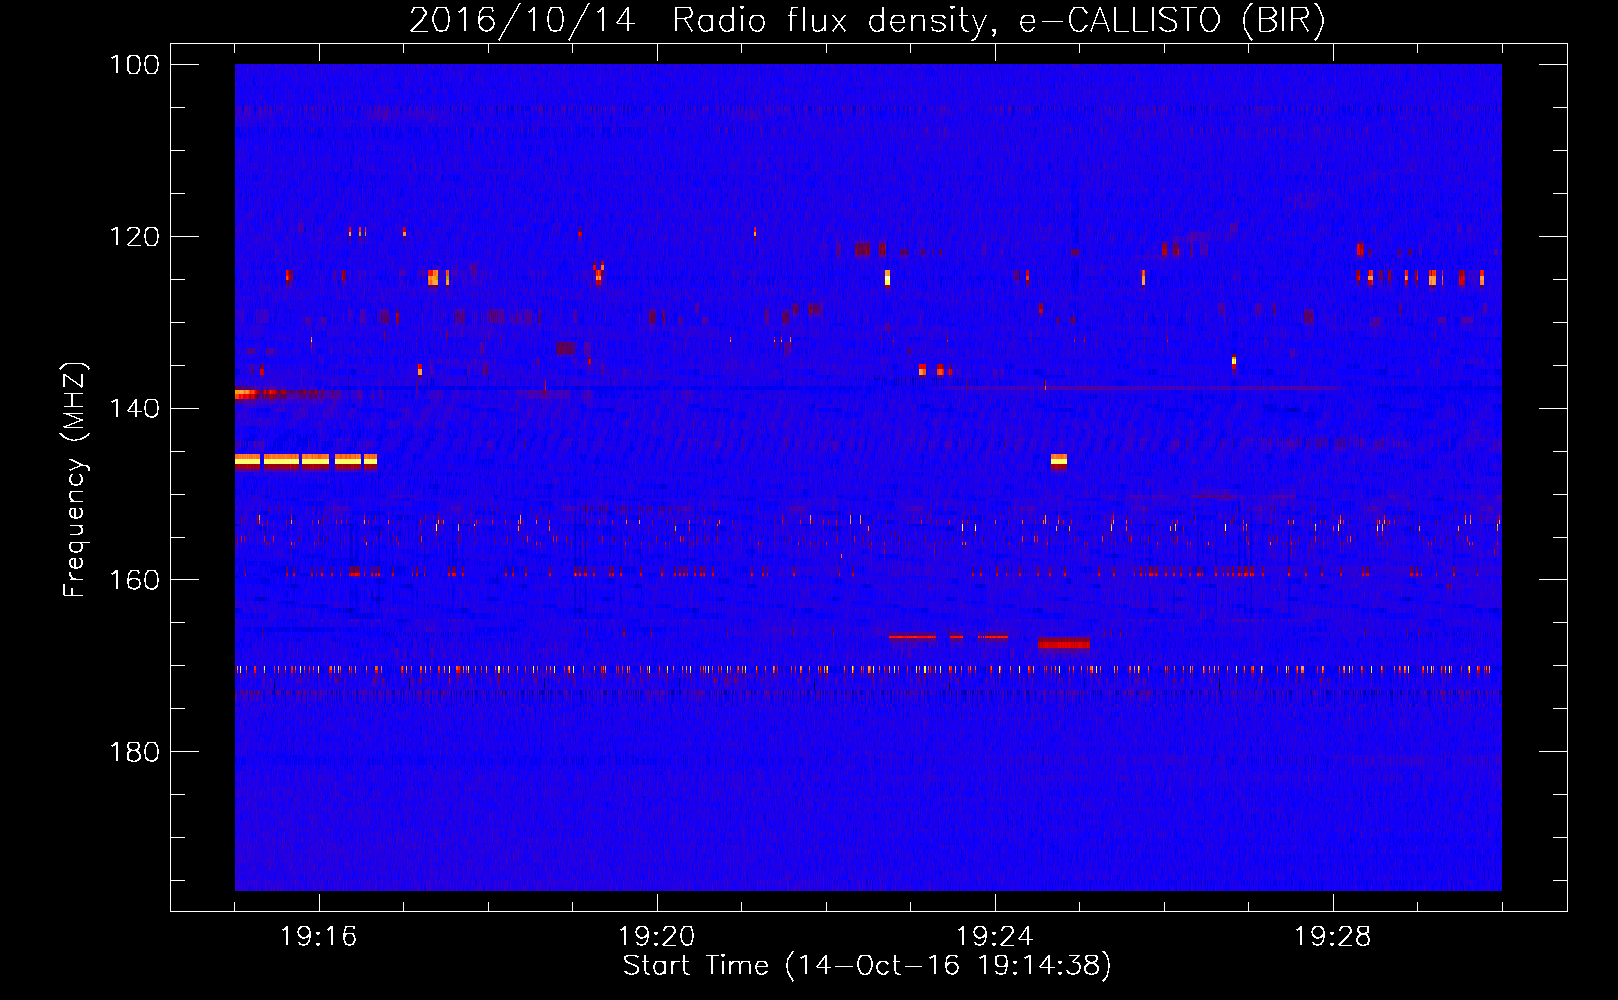Click the 160 frequency tick label
The image size is (1618, 1000).
(135, 580)
